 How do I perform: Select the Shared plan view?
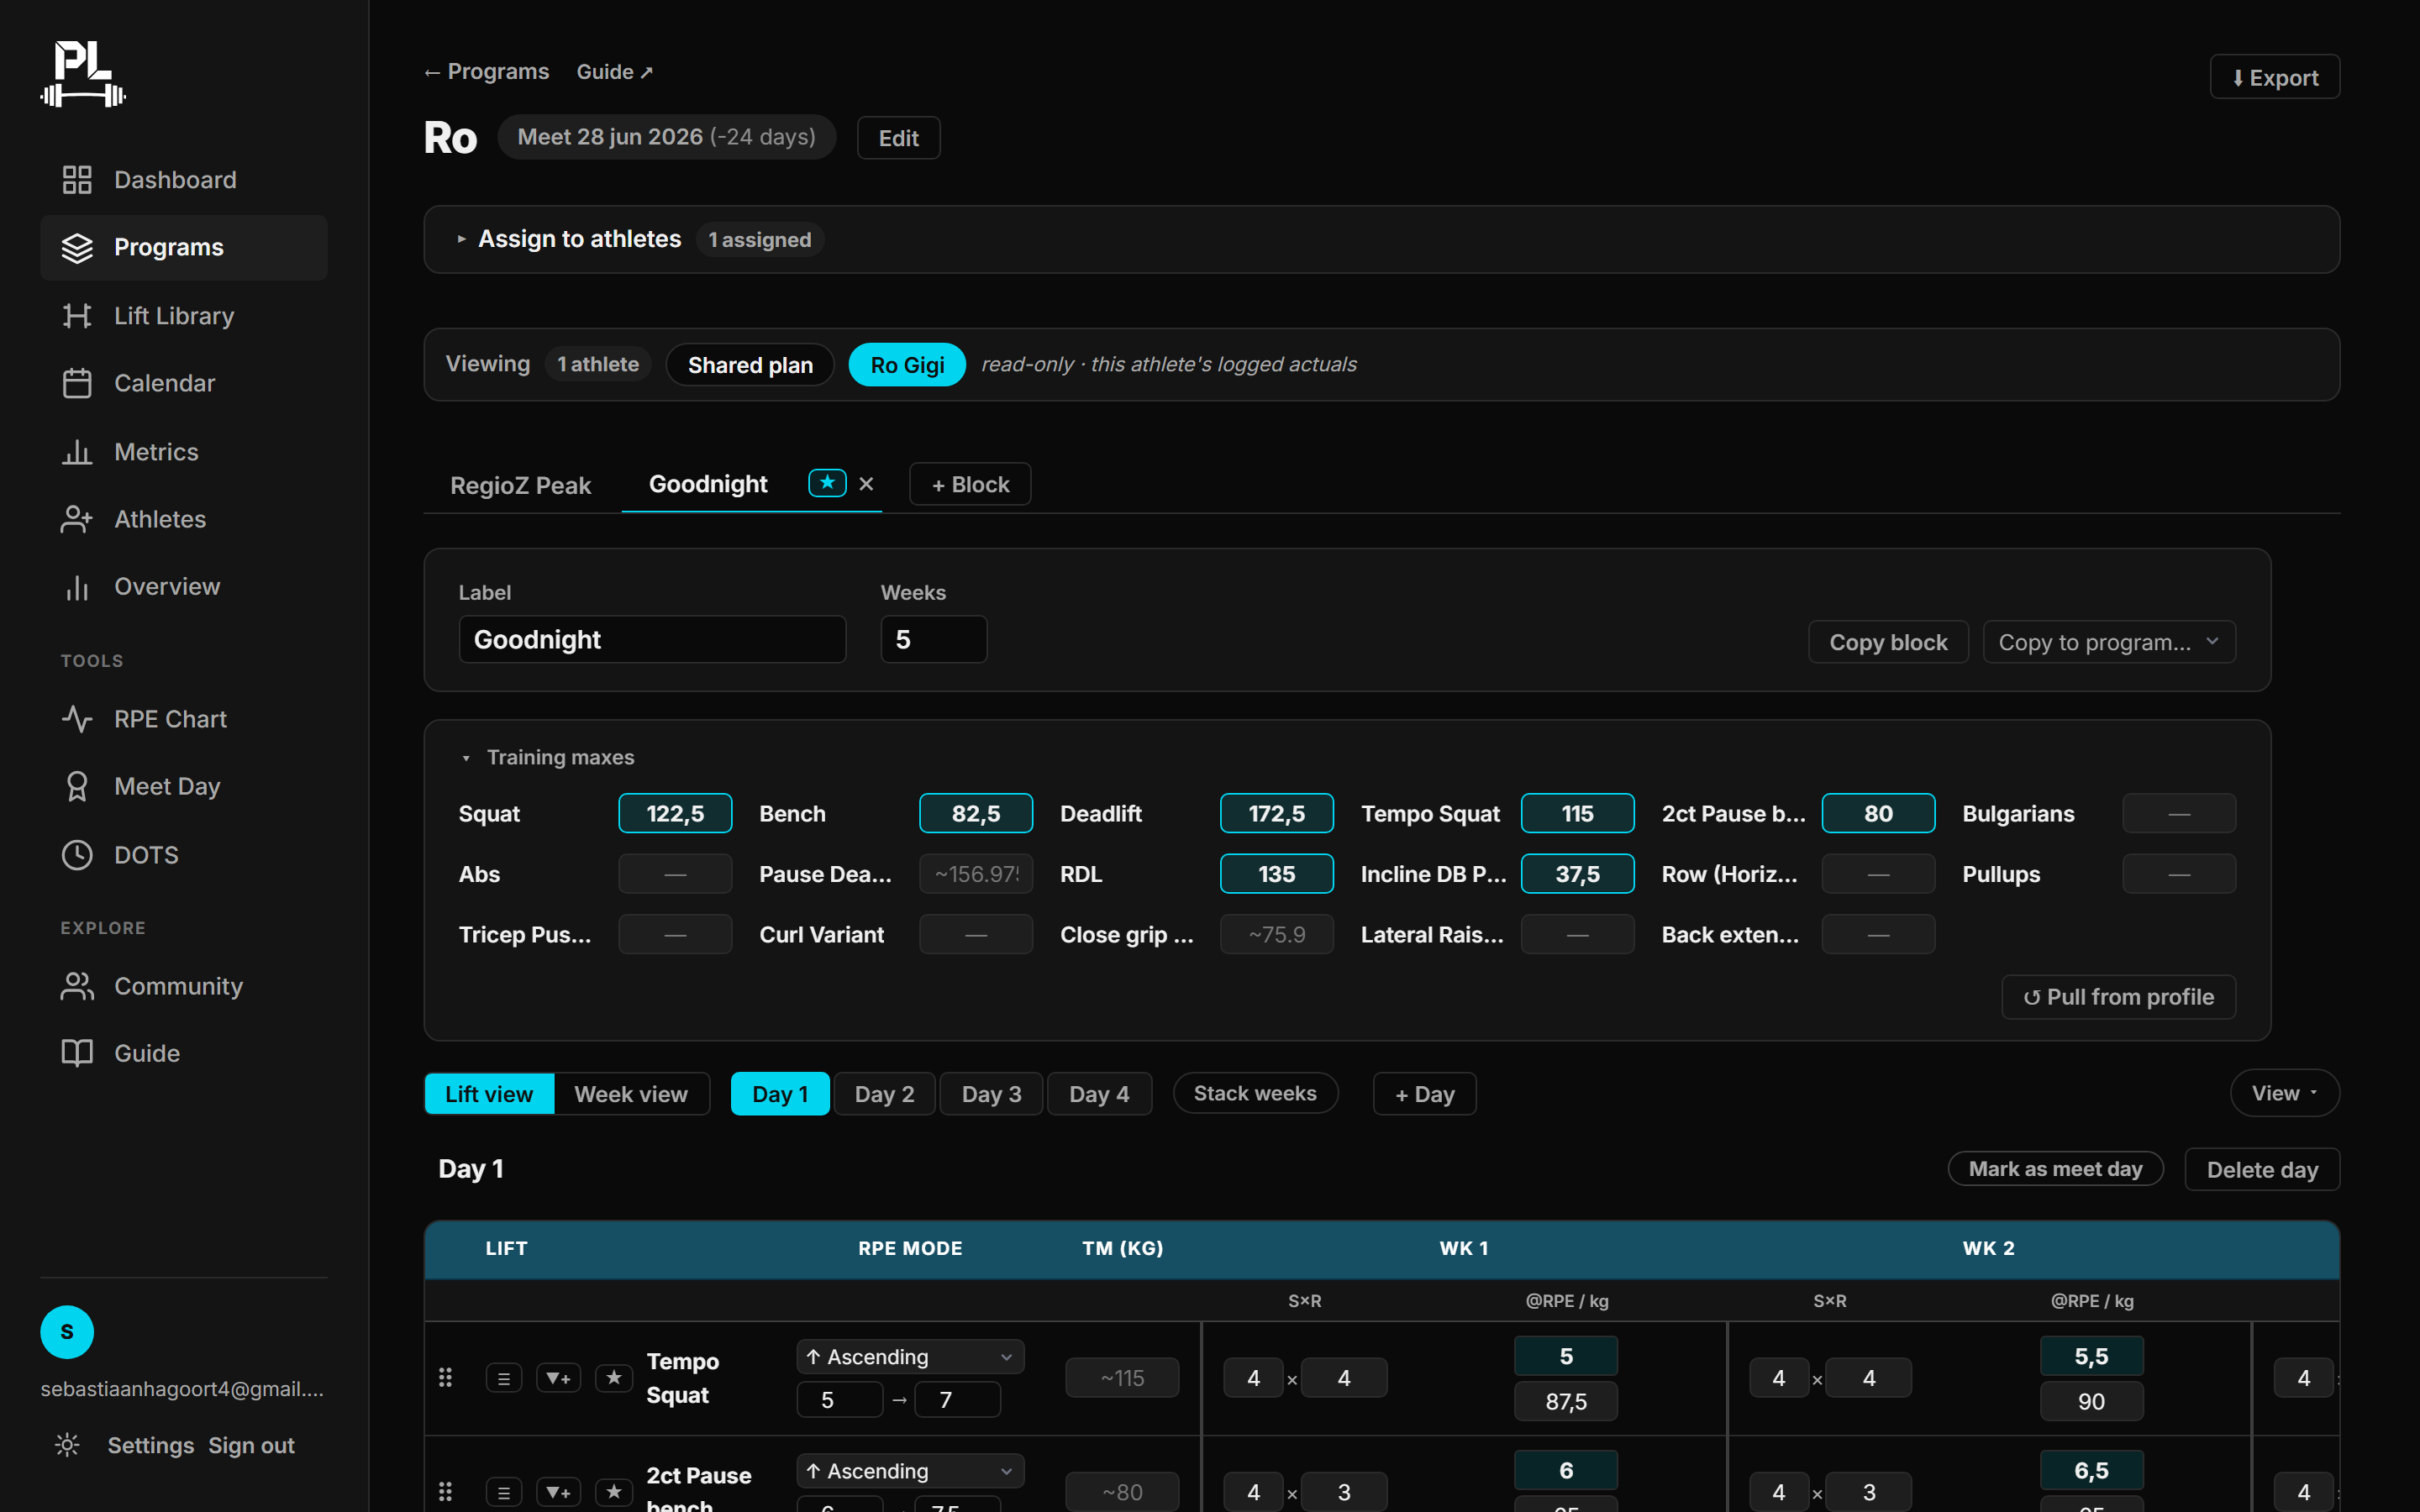coord(750,365)
